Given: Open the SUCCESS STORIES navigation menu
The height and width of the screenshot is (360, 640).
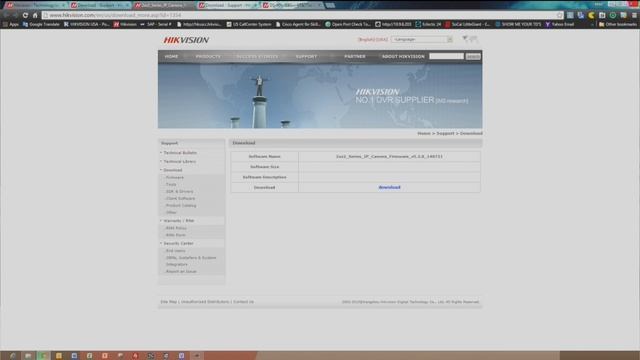Looking at the screenshot, I should pyautogui.click(x=257, y=56).
